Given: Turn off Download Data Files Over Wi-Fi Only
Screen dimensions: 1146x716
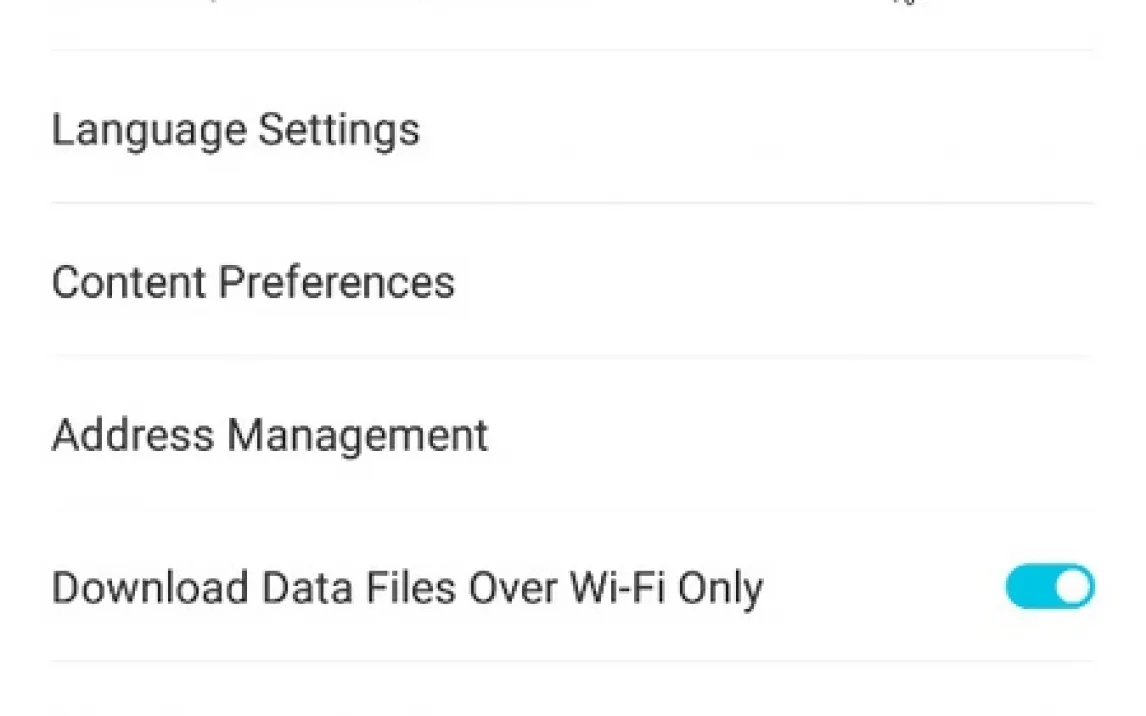Looking at the screenshot, I should (1049, 587).
